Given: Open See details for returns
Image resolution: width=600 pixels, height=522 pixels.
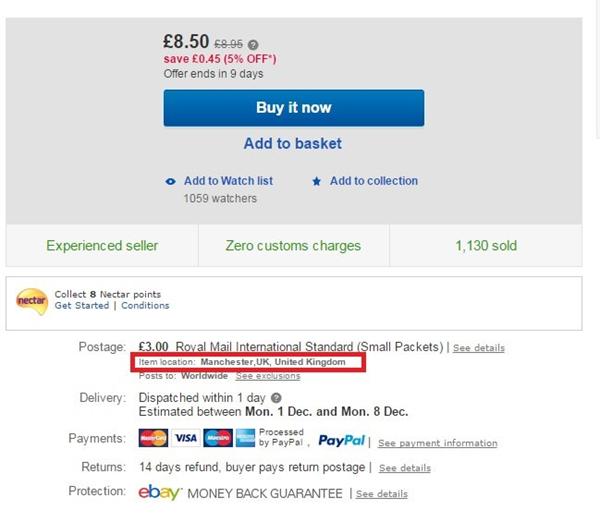Looking at the screenshot, I should point(404,468).
